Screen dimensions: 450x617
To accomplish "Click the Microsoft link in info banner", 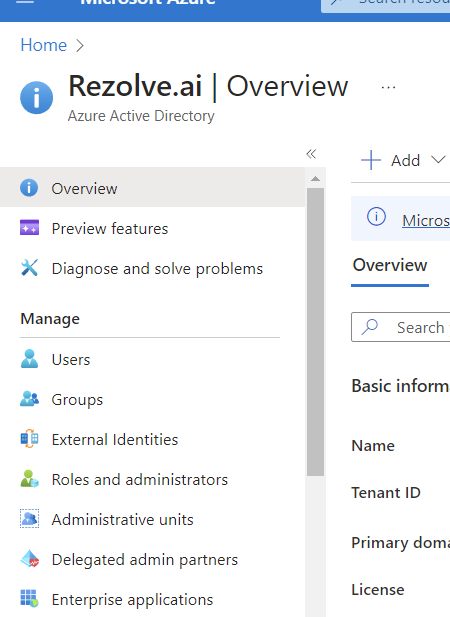I will coord(426,220).
